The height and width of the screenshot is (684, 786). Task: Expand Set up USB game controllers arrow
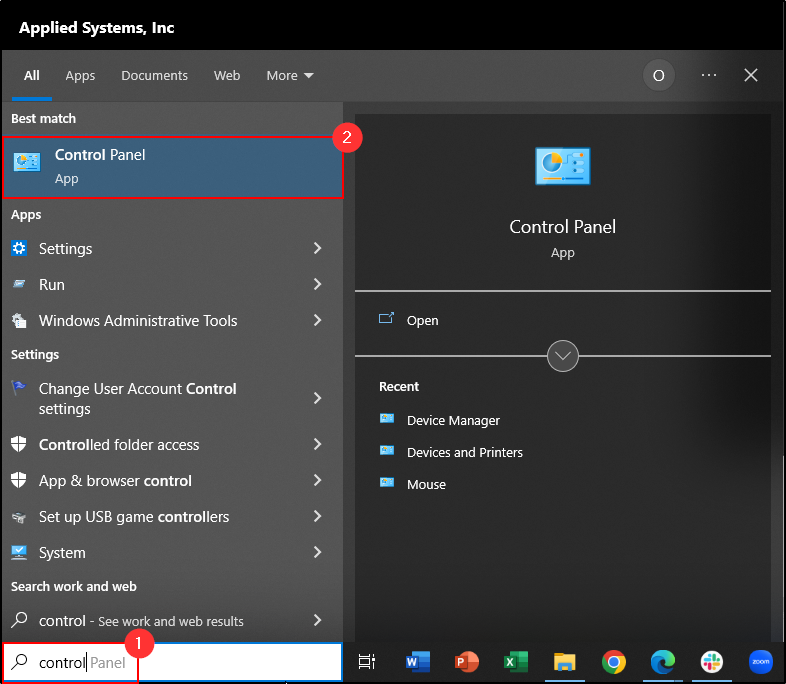click(x=317, y=516)
